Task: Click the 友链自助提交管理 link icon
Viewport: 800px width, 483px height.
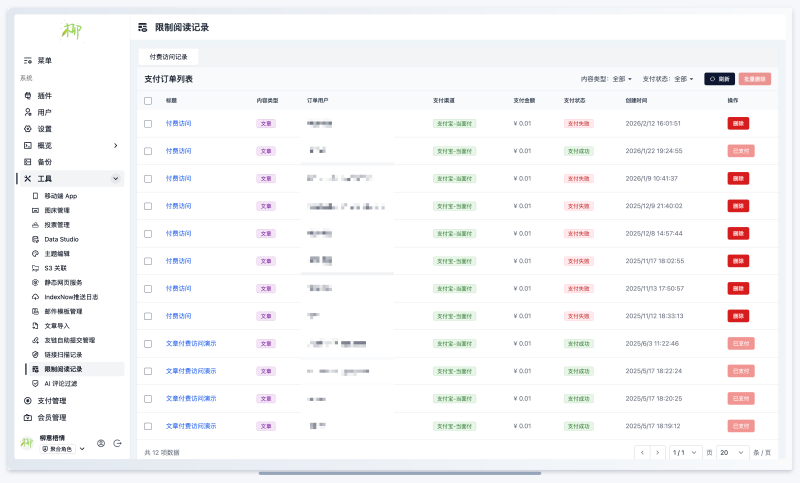Action: coord(35,340)
